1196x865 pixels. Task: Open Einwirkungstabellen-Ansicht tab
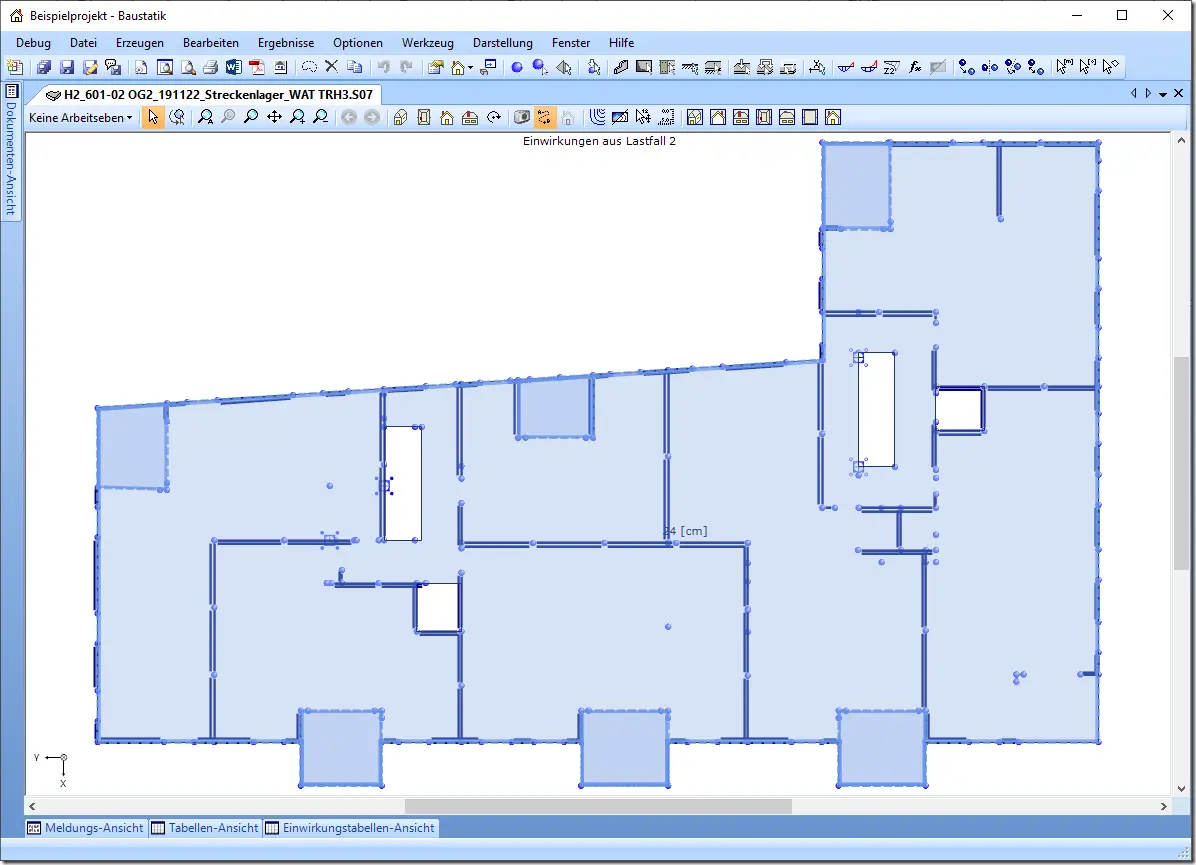click(x=350, y=828)
